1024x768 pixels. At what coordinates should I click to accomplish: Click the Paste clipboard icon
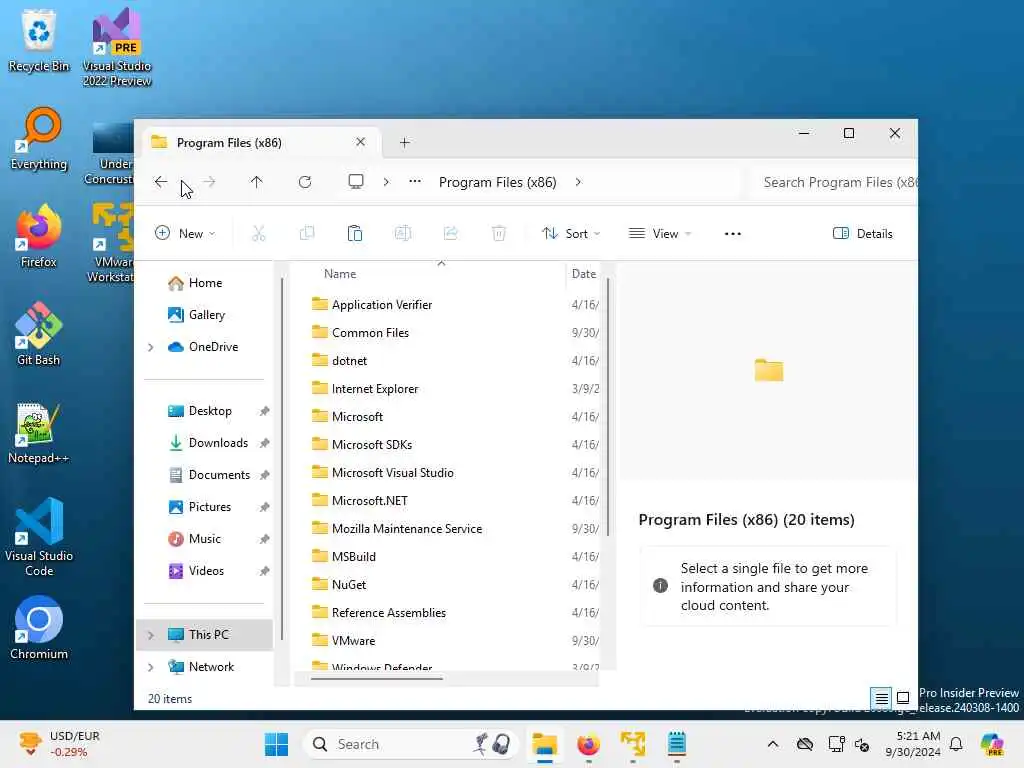355,233
